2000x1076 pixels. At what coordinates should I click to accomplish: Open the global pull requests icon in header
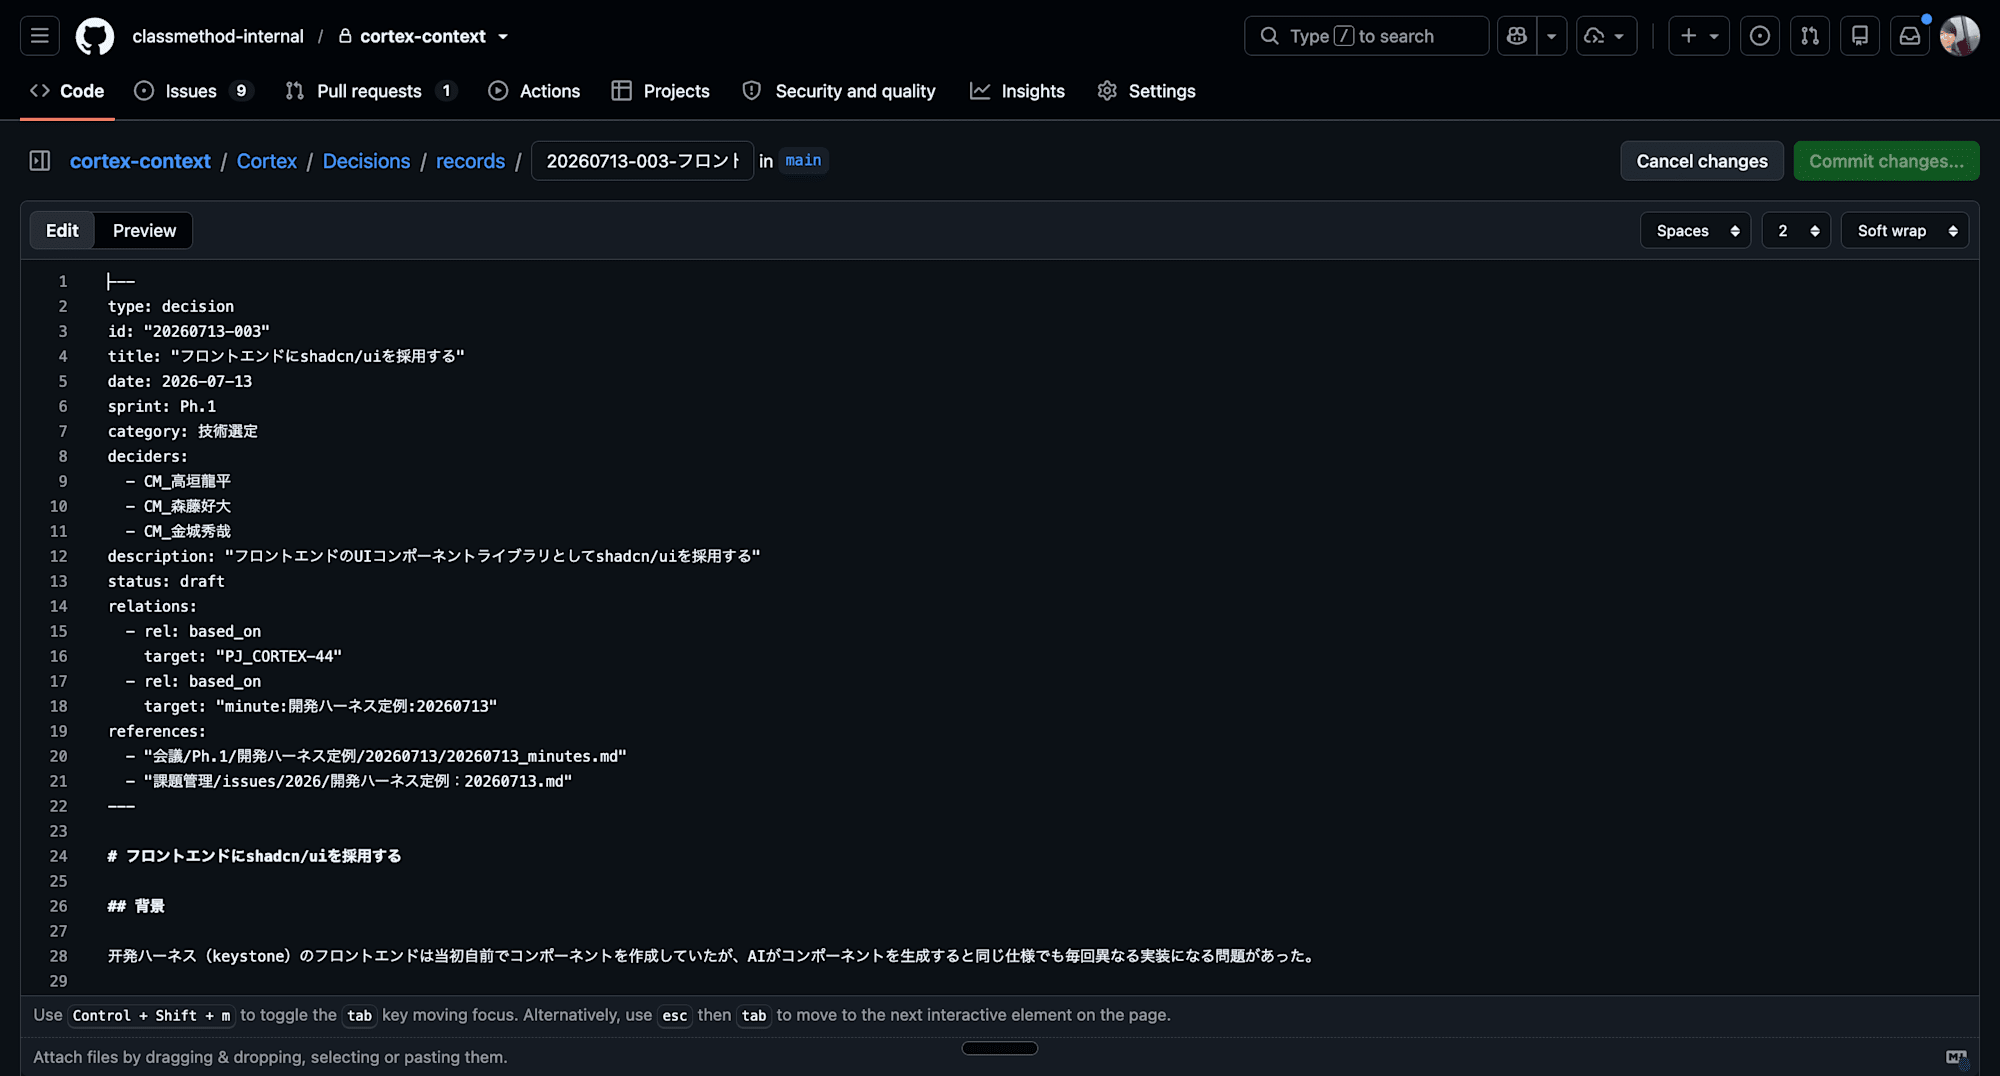pos(1810,36)
